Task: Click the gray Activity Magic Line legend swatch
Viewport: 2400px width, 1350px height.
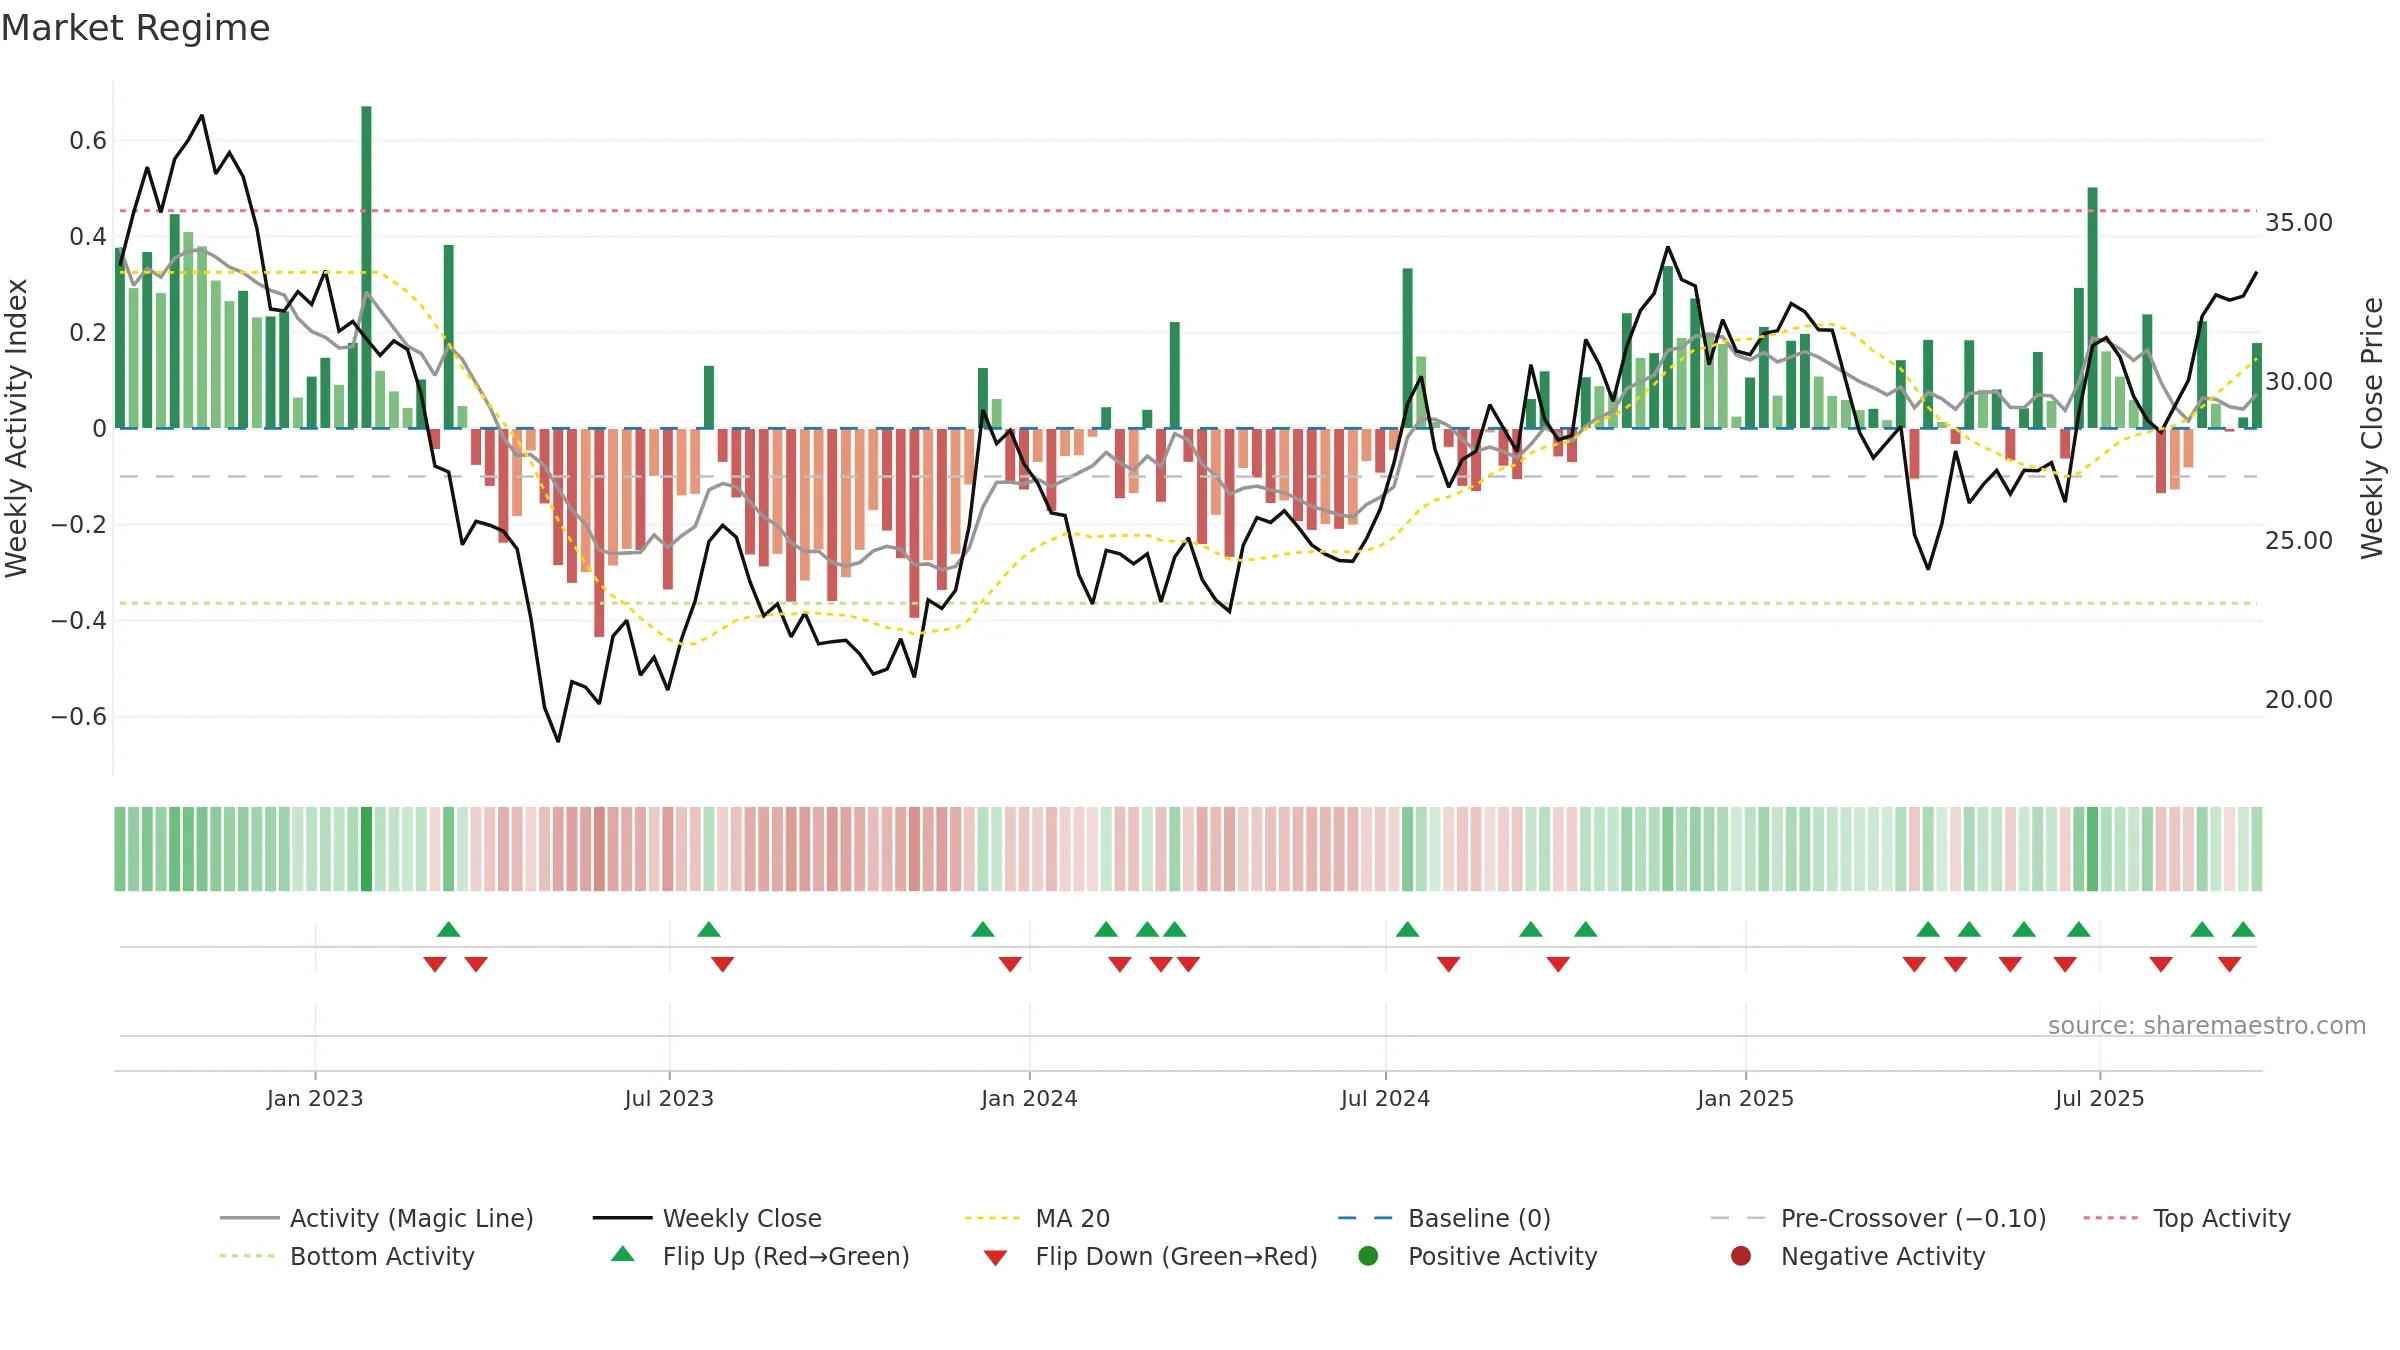Action: (249, 1218)
